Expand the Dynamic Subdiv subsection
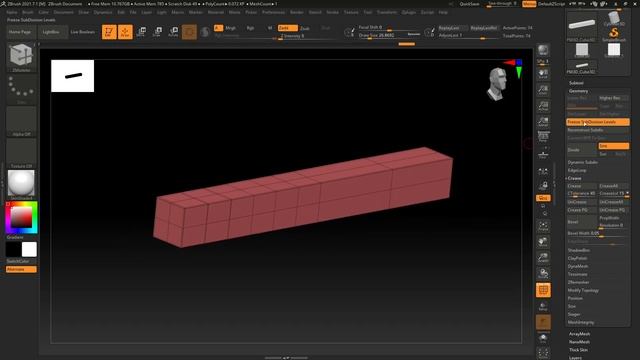Image resolution: width=640 pixels, height=360 pixels. coord(582,162)
